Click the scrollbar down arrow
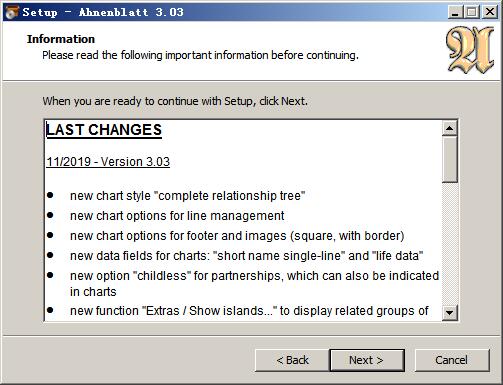The image size is (503, 385). pos(449,313)
